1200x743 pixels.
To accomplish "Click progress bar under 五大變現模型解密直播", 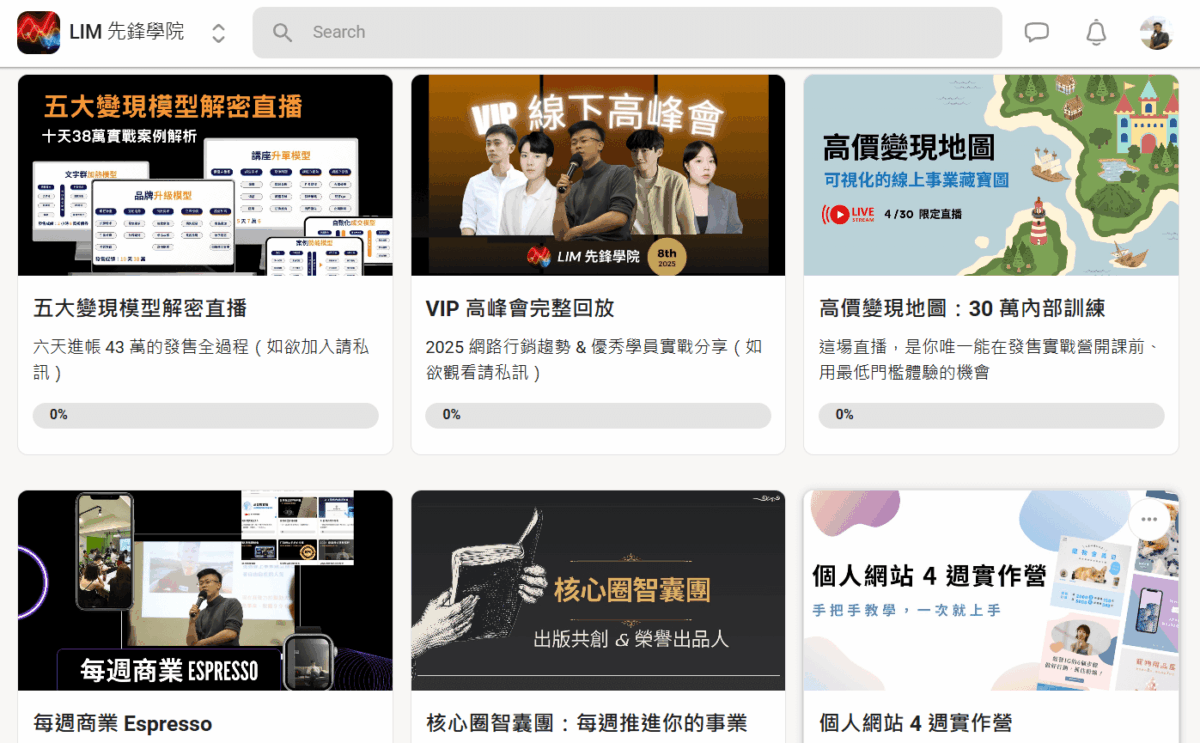I will point(205,415).
